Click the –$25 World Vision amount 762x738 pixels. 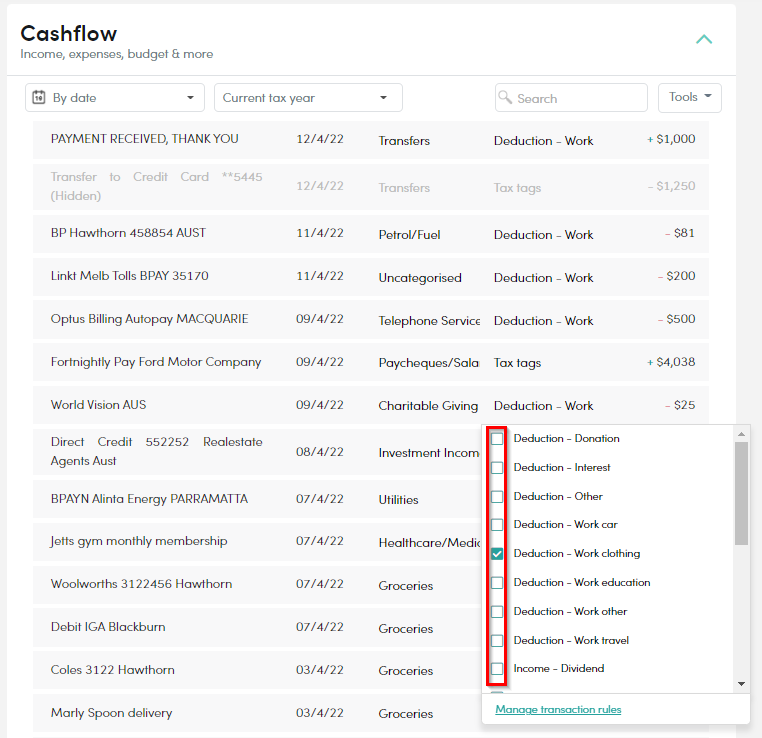[x=680, y=405]
